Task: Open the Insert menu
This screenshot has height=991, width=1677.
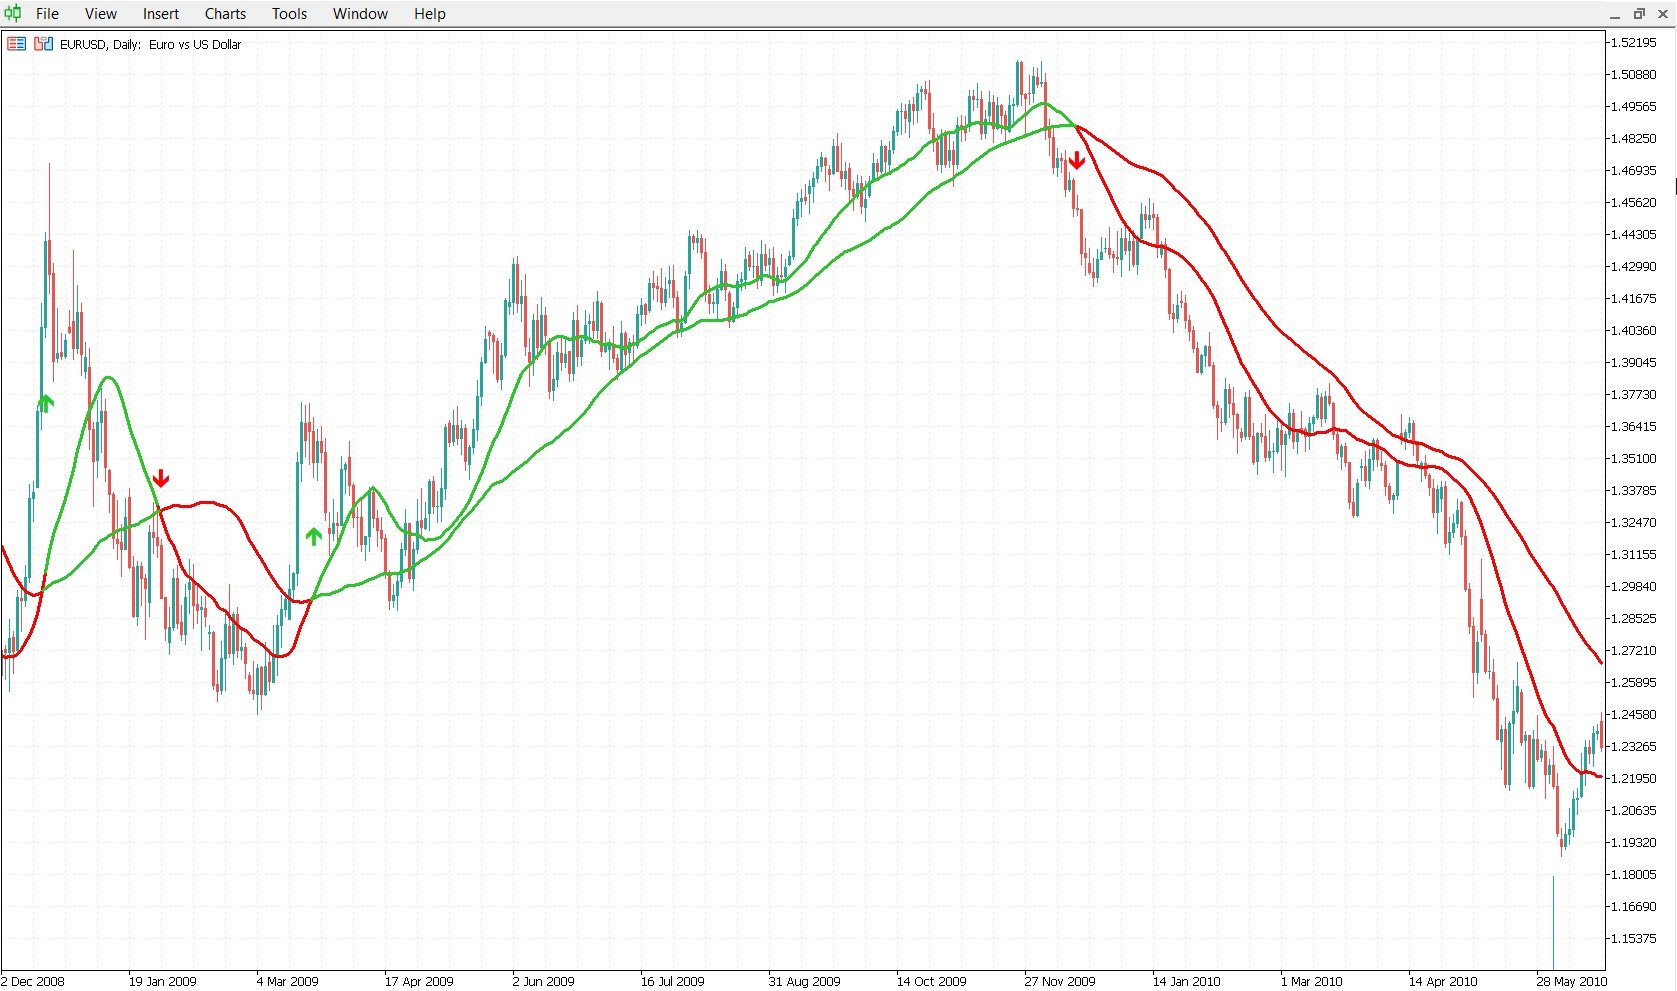Action: tap(160, 14)
